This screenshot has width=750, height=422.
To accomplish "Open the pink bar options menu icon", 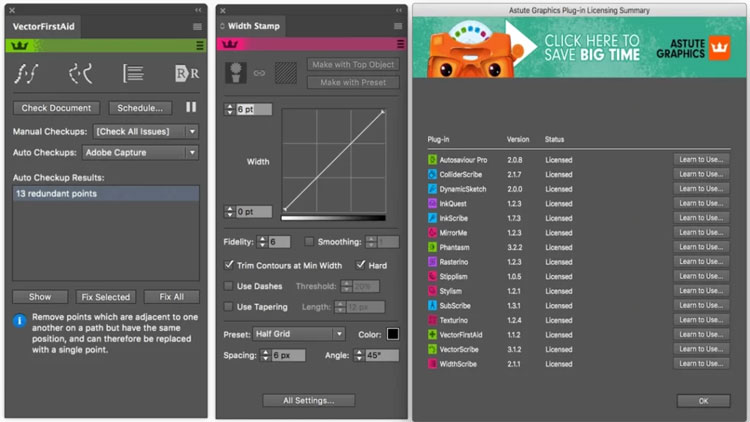I will (400, 44).
